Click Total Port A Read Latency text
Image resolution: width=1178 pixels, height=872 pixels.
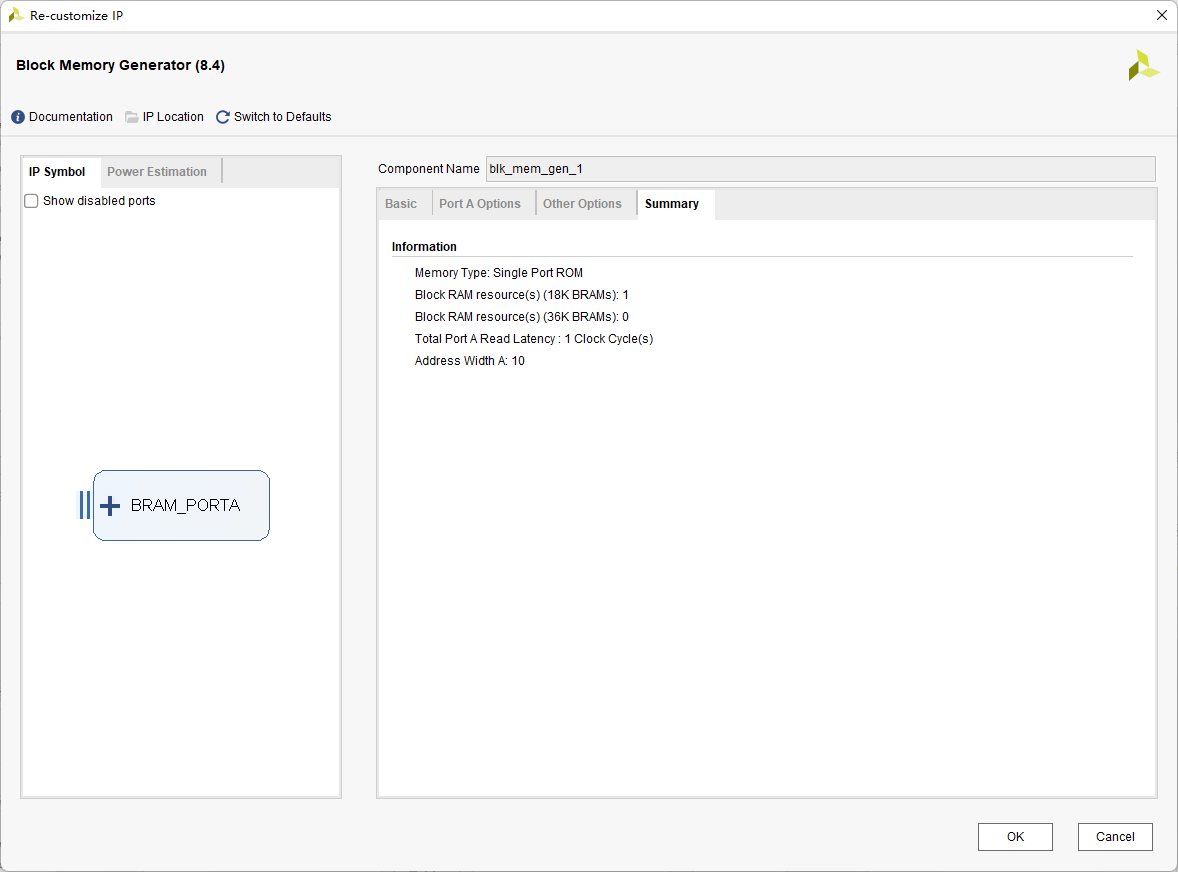coord(533,339)
